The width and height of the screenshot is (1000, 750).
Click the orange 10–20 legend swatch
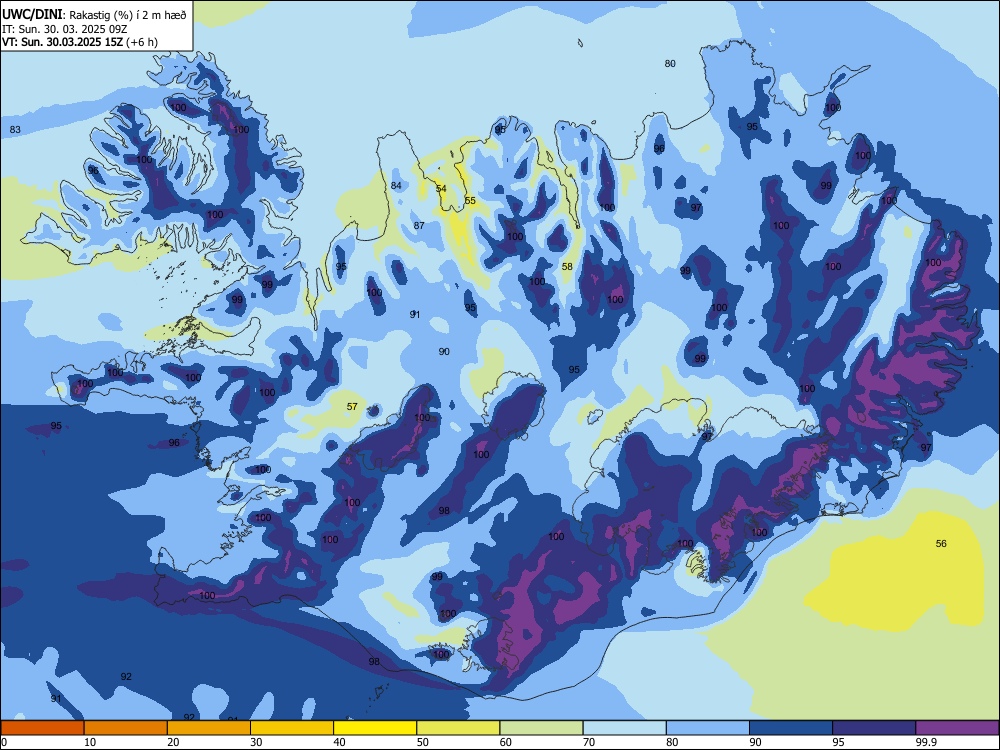click(x=126, y=728)
